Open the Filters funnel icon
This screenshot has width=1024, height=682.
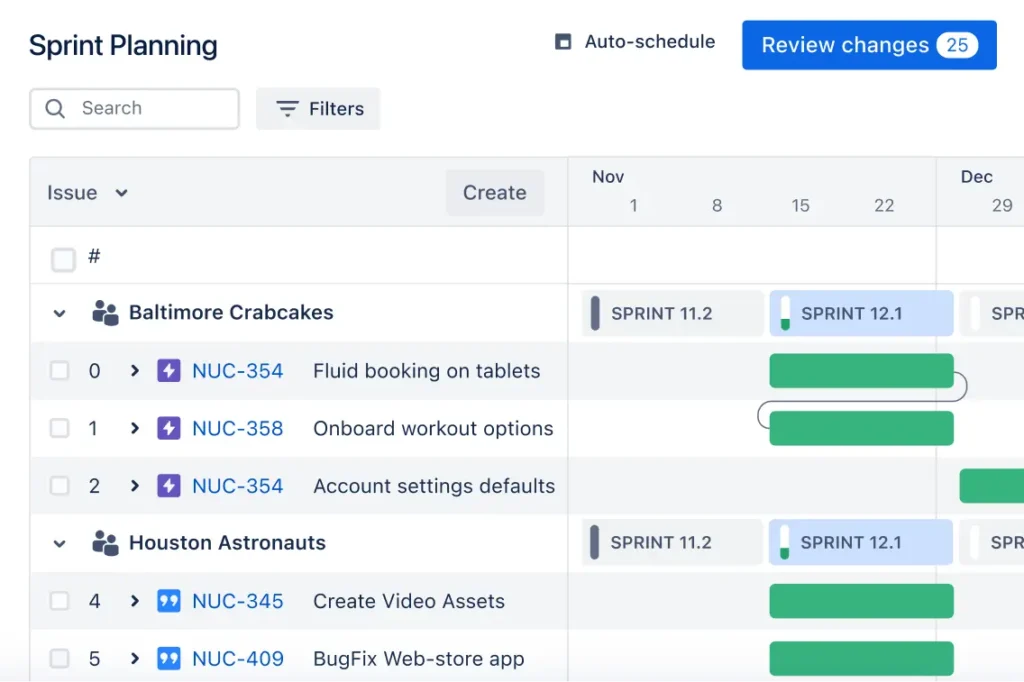click(x=287, y=108)
